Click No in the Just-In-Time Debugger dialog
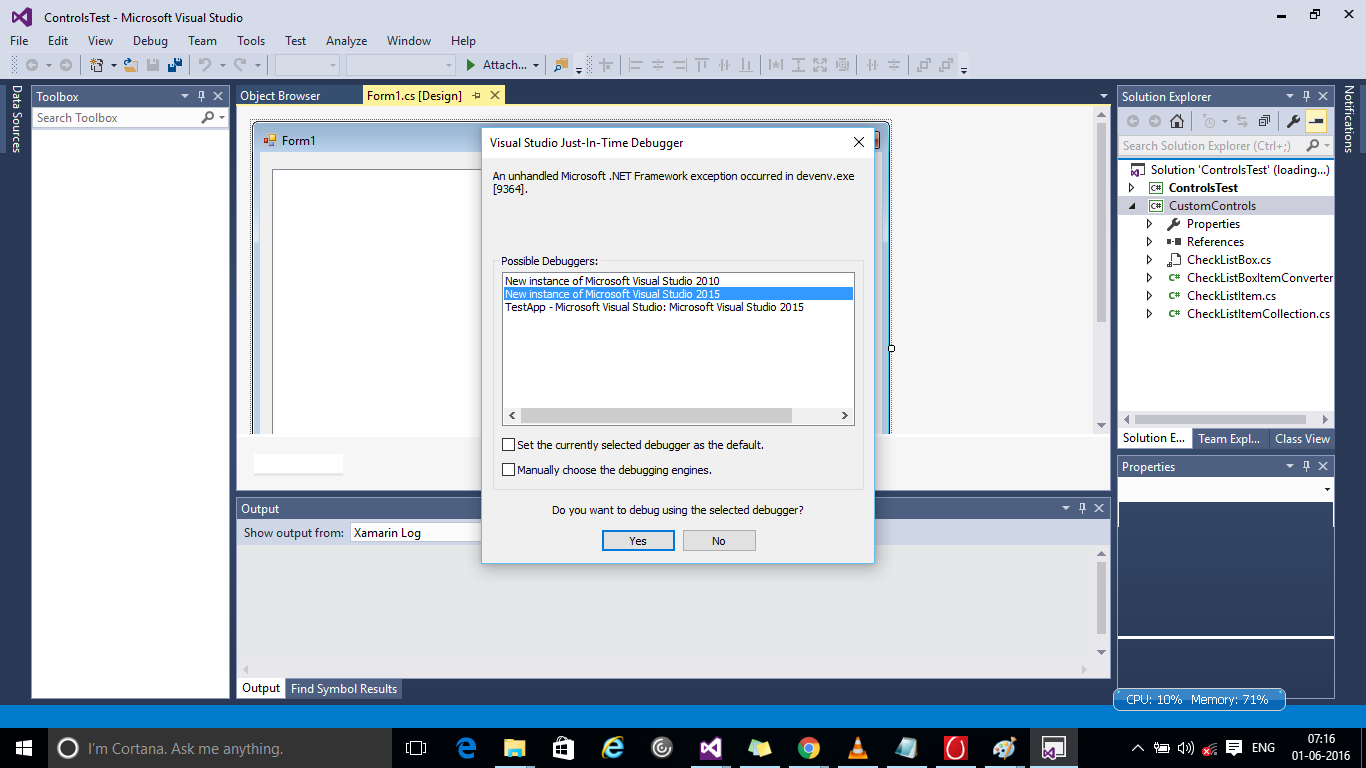 719,541
